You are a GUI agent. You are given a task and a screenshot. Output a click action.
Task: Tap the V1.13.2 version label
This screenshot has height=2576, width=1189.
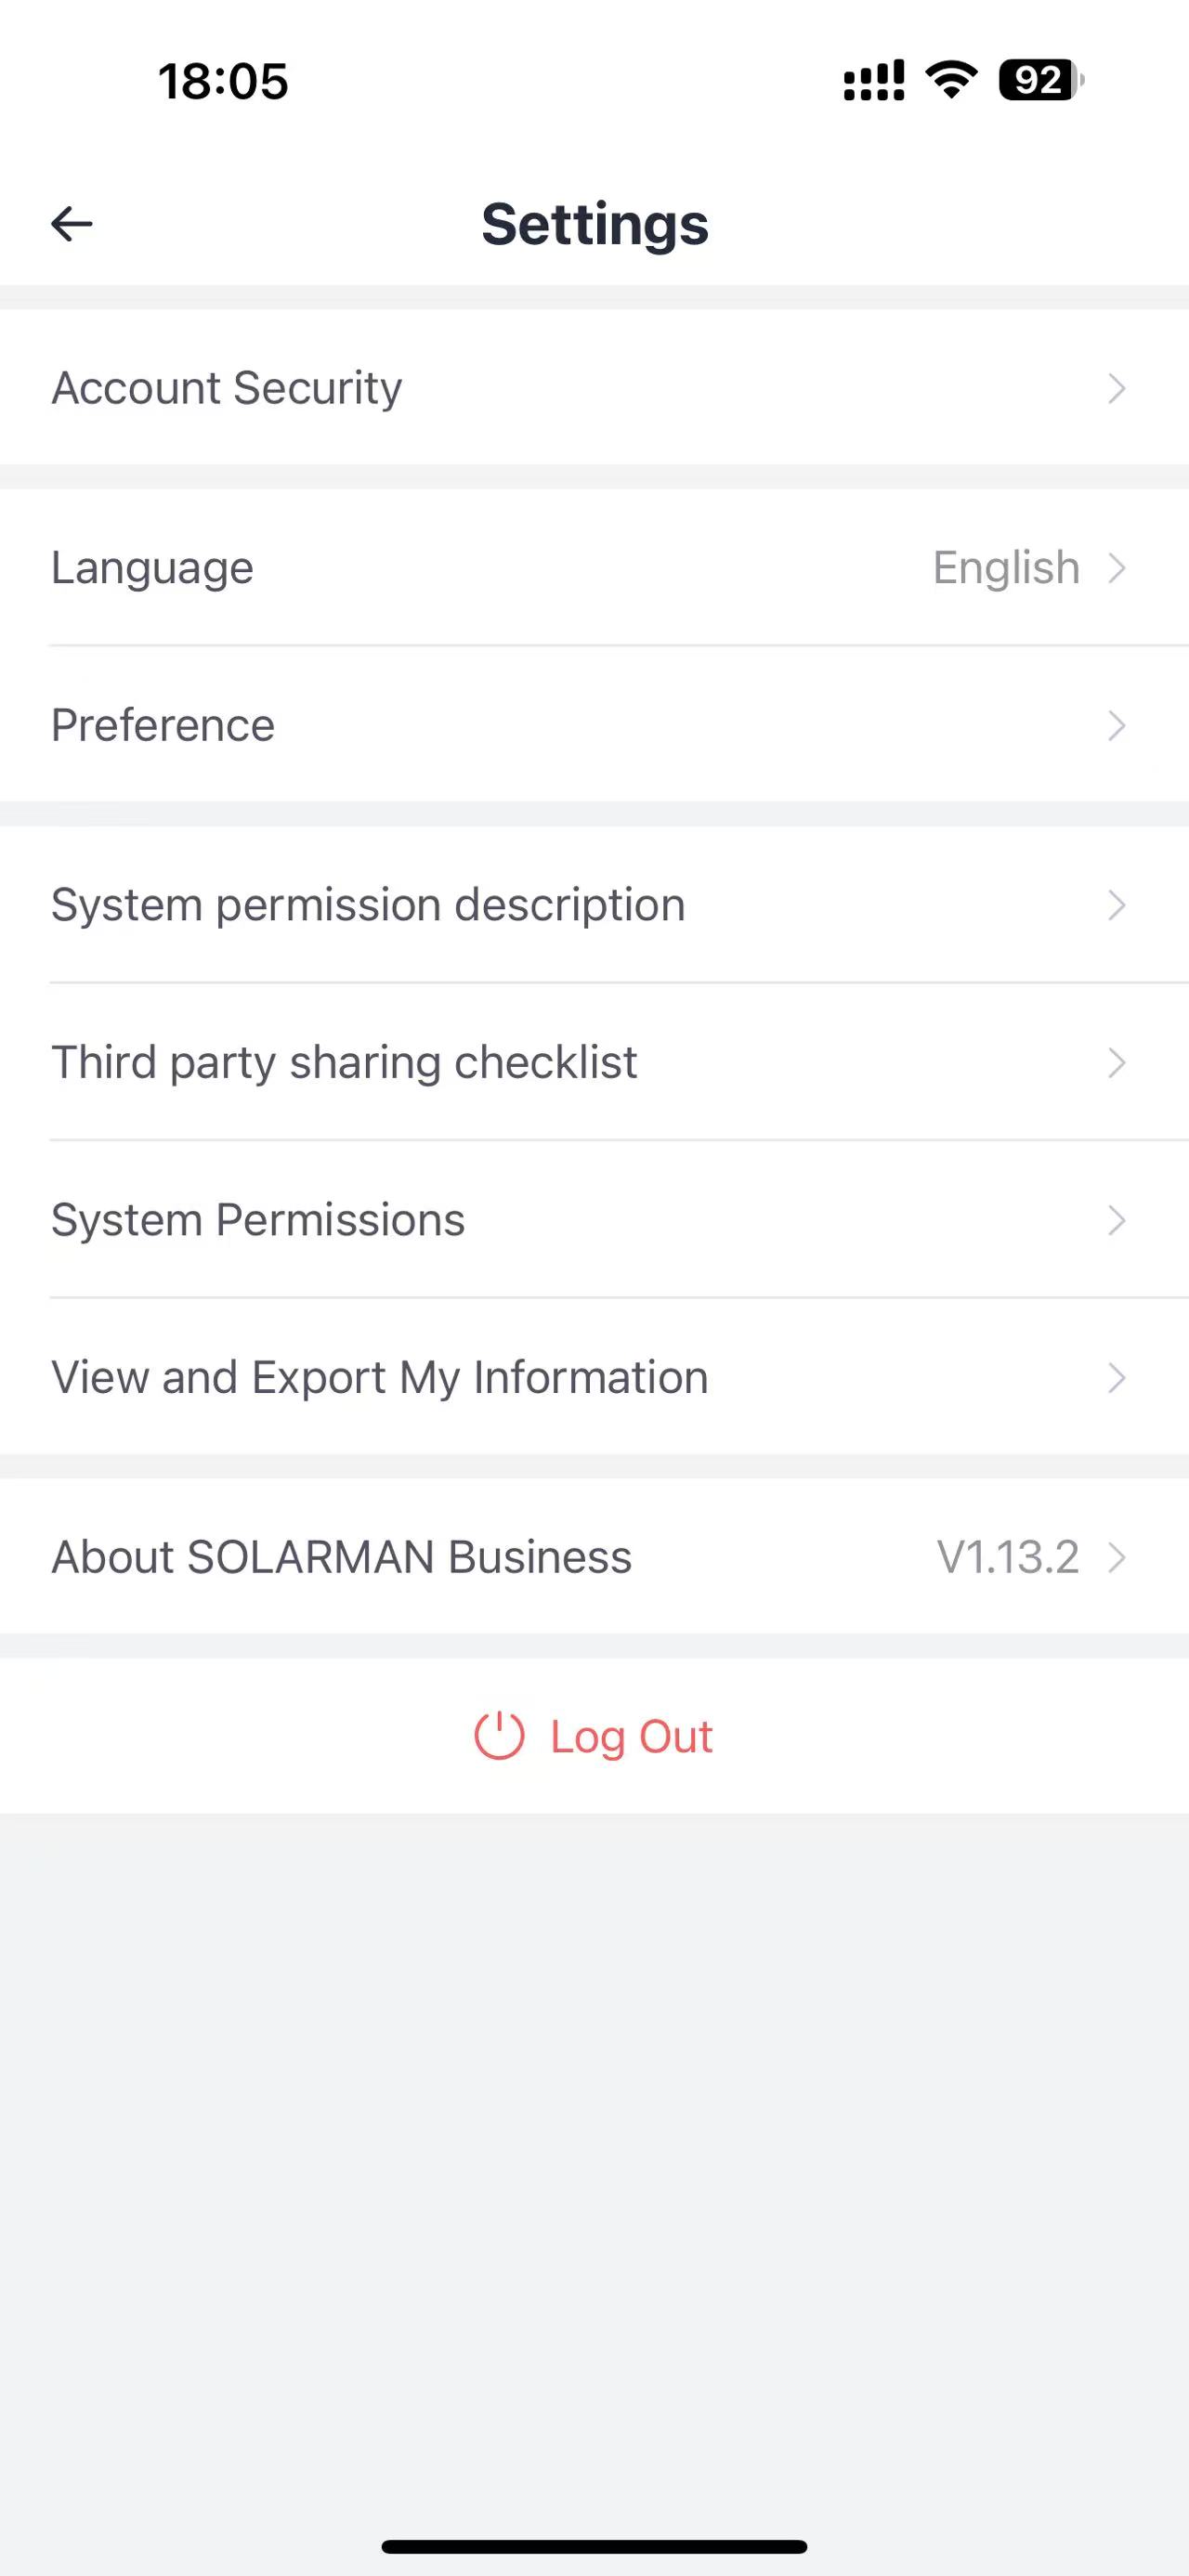point(1008,1557)
